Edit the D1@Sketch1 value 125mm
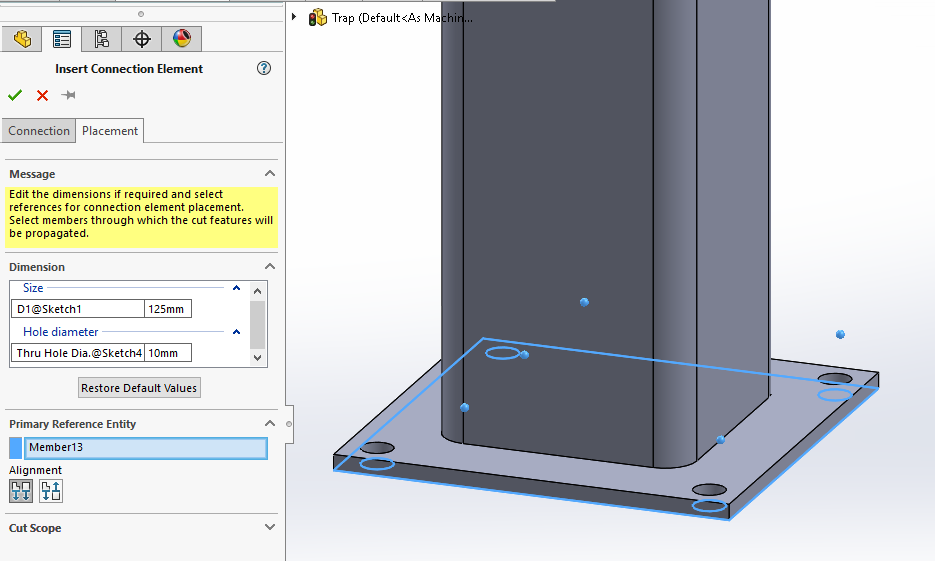 click(168, 309)
